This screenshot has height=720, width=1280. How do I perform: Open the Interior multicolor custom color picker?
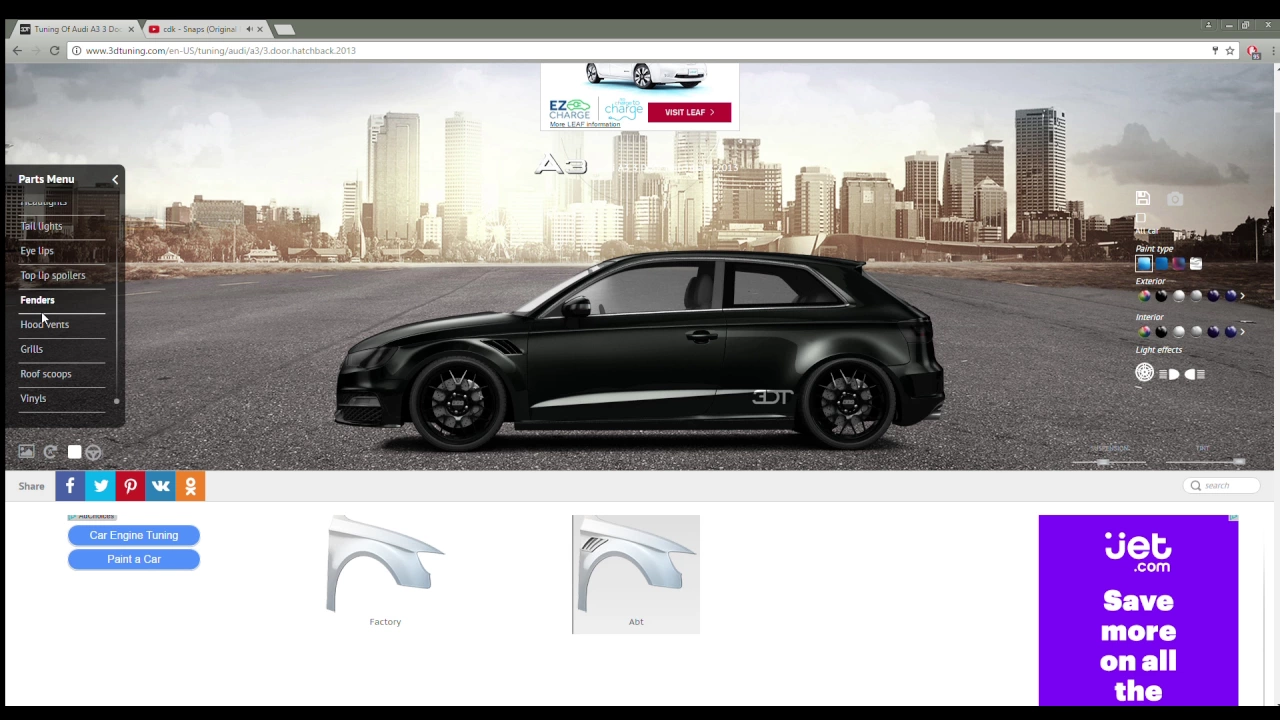(1144, 331)
